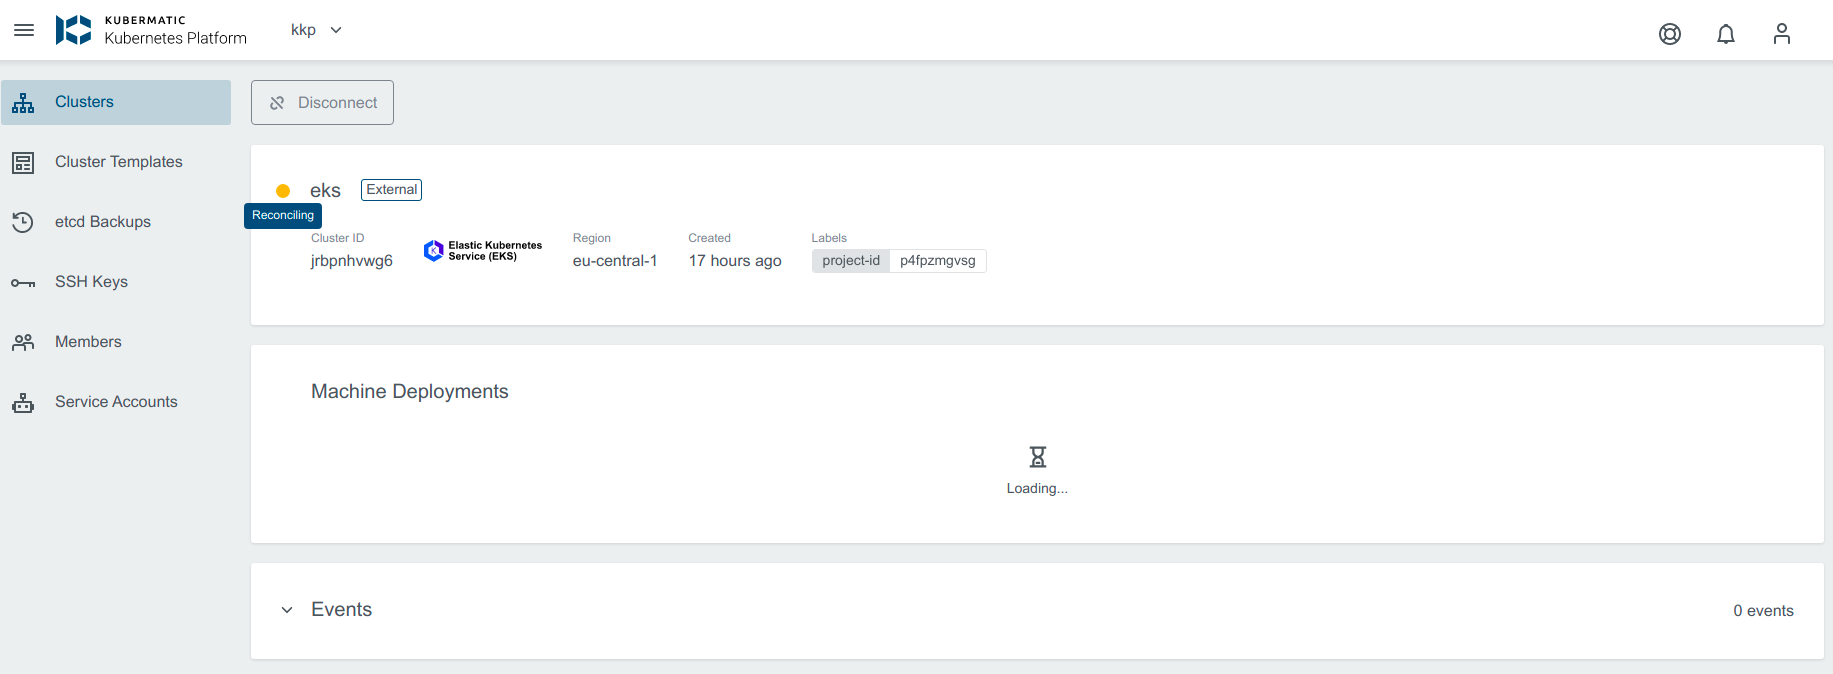Expand the Events section chevron
Image resolution: width=1833 pixels, height=674 pixels.
pyautogui.click(x=287, y=610)
